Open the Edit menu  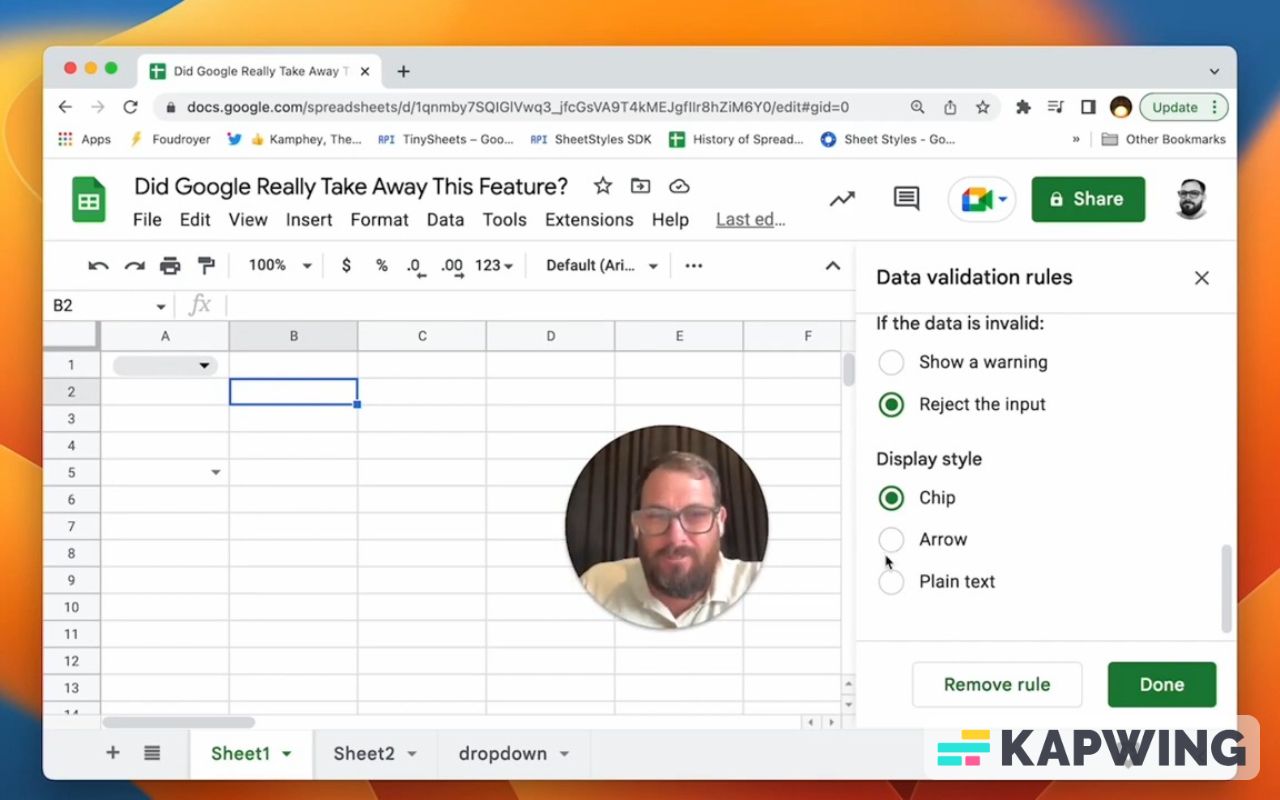tap(195, 220)
